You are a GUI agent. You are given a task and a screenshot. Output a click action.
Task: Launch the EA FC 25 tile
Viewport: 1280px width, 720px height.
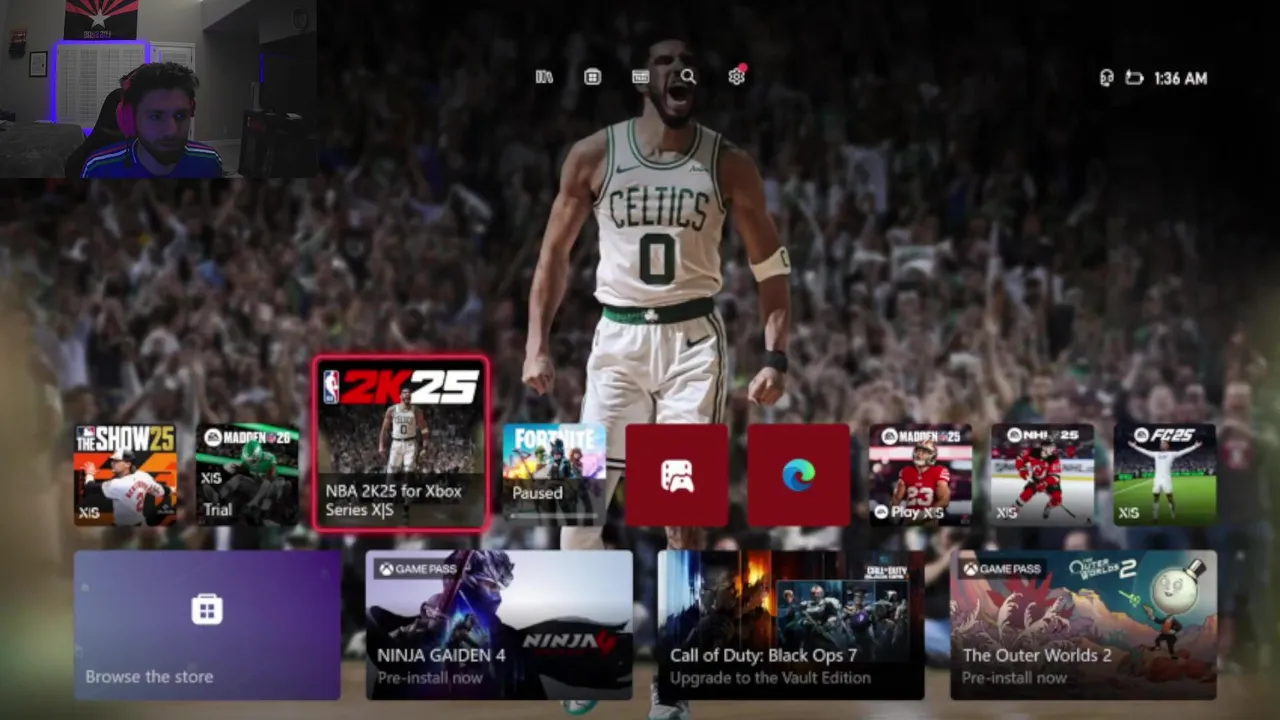1165,475
